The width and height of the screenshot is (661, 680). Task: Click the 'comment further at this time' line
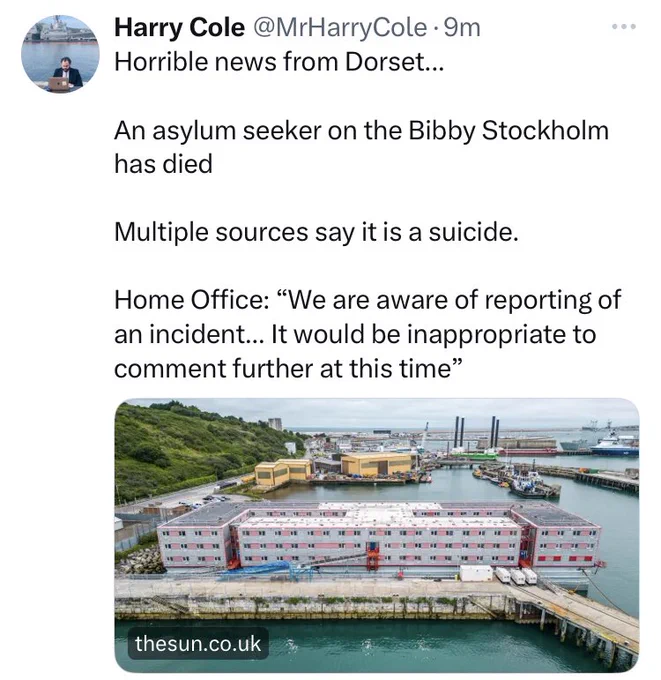coord(283,369)
